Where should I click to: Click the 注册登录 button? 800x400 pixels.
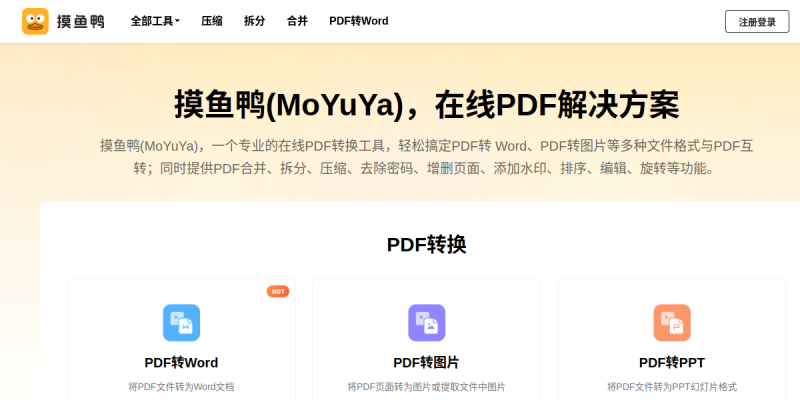point(757,21)
